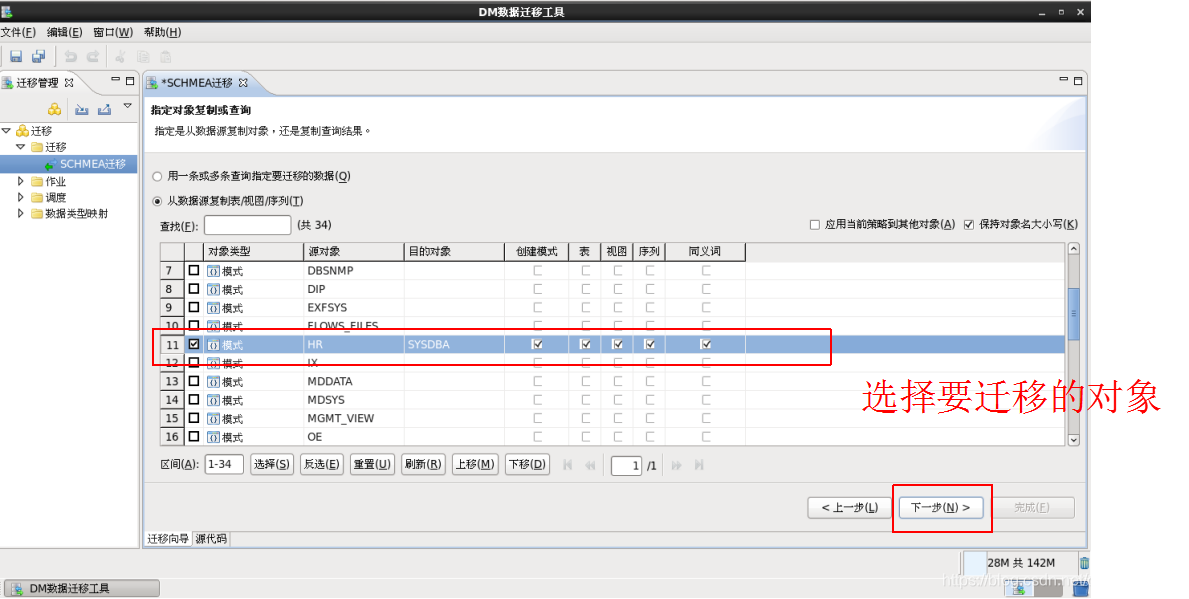Toggle 保持对象名大小写 checkbox

tap(968, 224)
